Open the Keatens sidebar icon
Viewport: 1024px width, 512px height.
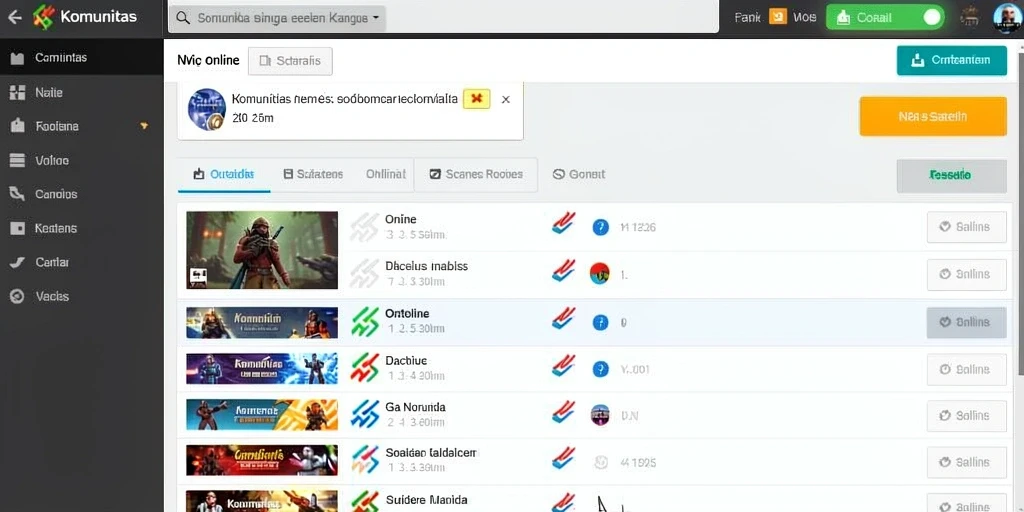point(18,229)
